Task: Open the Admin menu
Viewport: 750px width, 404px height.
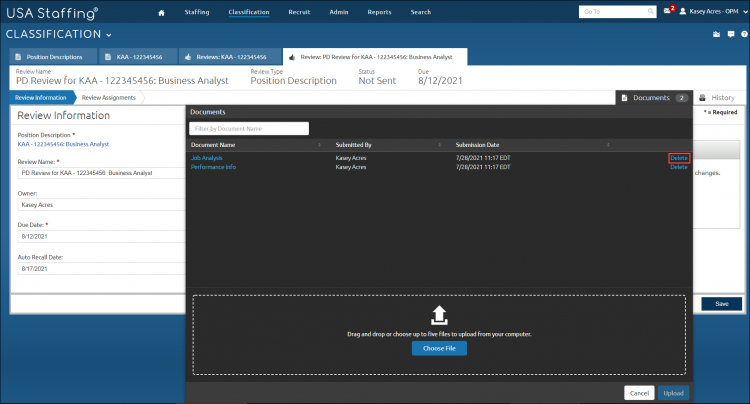Action: point(339,12)
